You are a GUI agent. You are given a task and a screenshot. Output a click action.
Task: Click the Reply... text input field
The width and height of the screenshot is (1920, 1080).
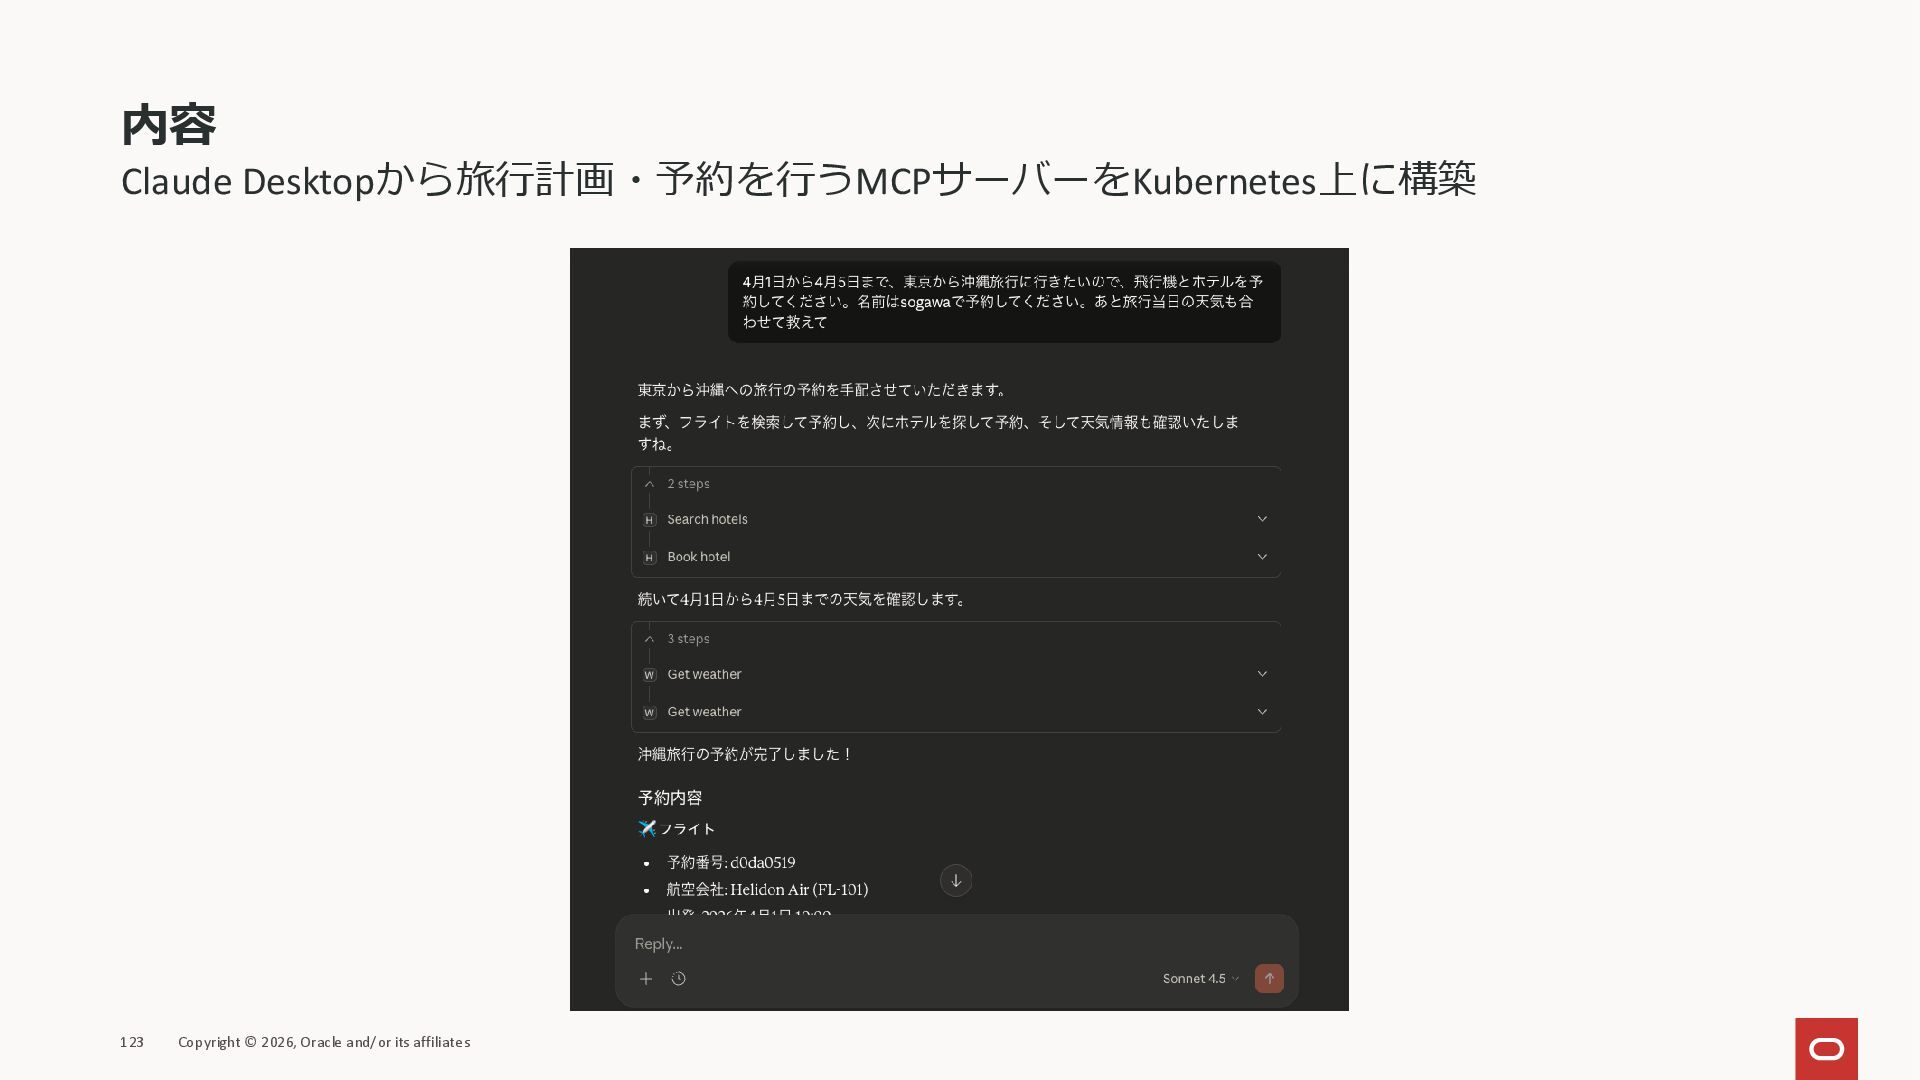pyautogui.click(x=900, y=944)
